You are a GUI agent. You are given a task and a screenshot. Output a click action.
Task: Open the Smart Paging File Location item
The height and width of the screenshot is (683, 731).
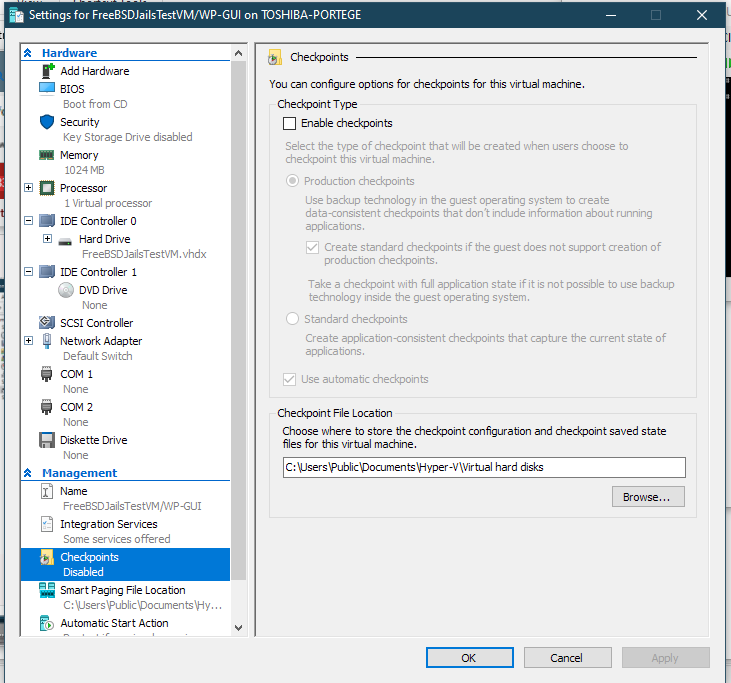coord(122,590)
